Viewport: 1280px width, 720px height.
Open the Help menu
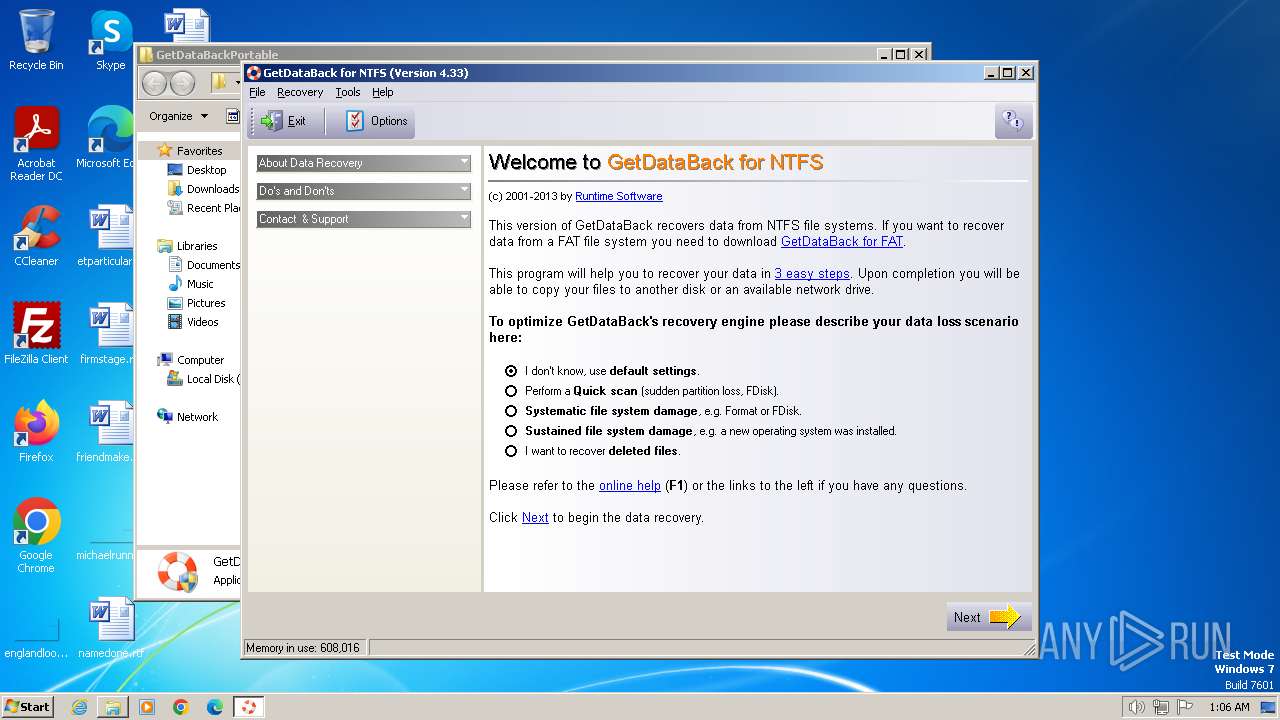pyautogui.click(x=383, y=92)
